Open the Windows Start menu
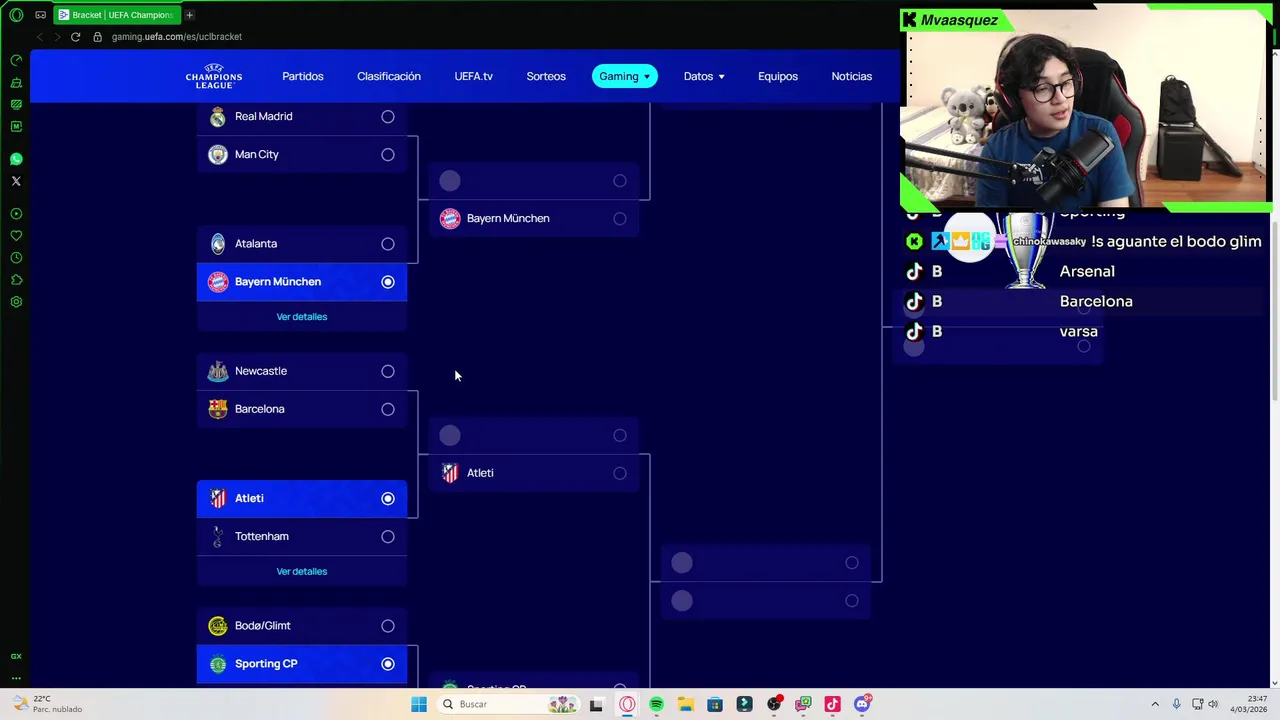This screenshot has width=1280, height=720. [x=419, y=704]
